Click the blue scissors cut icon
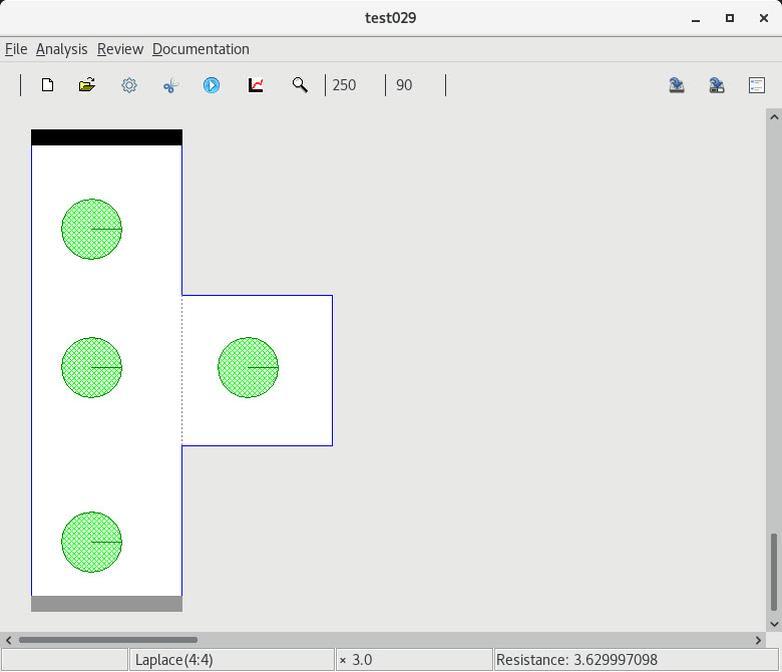 coord(170,85)
